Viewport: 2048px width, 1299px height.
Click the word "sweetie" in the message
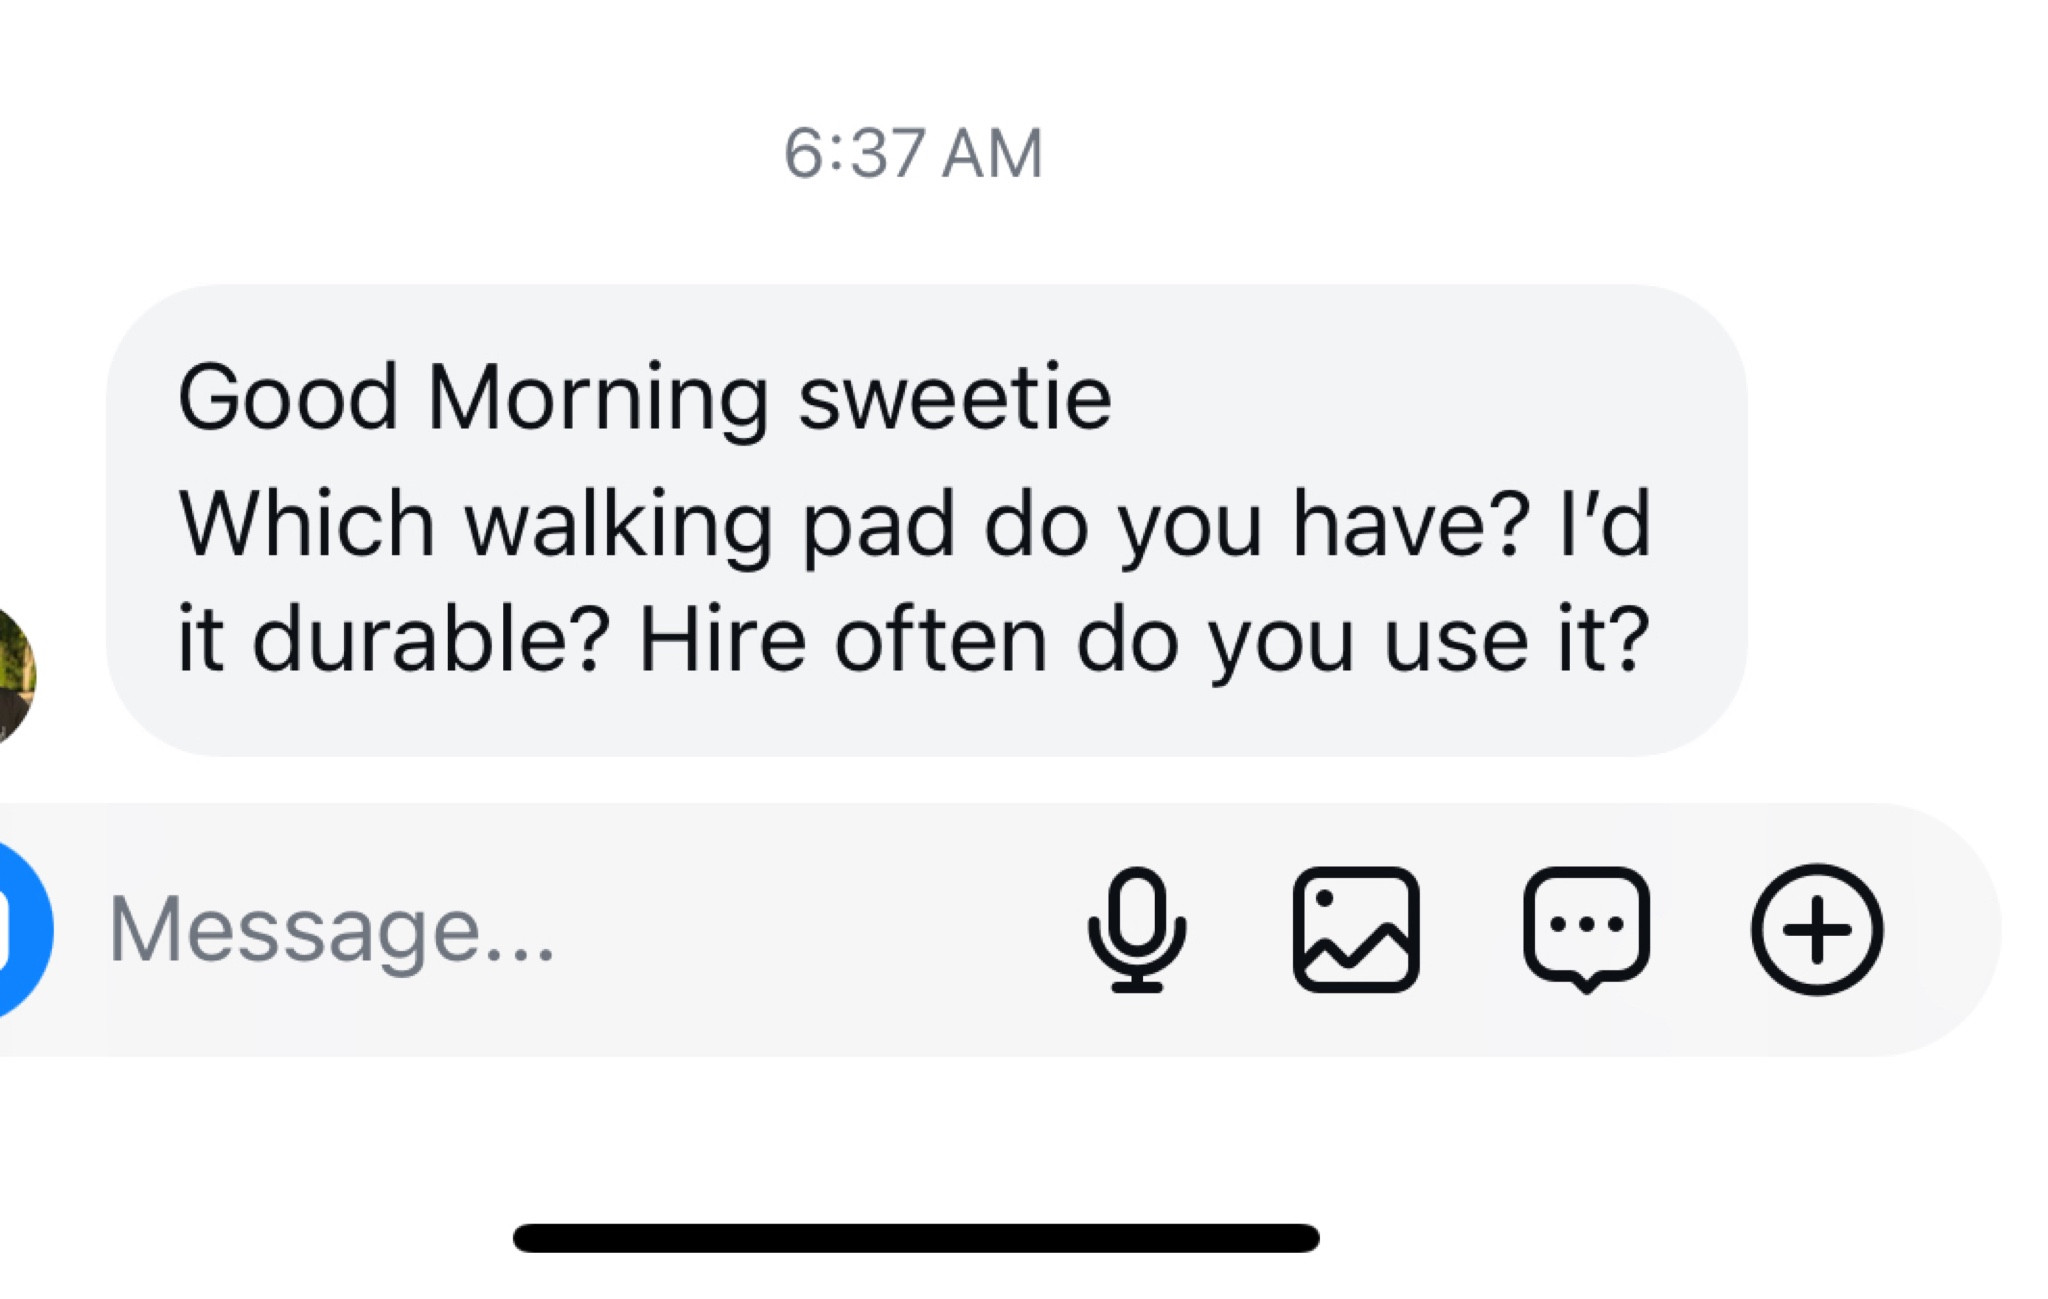click(955, 398)
